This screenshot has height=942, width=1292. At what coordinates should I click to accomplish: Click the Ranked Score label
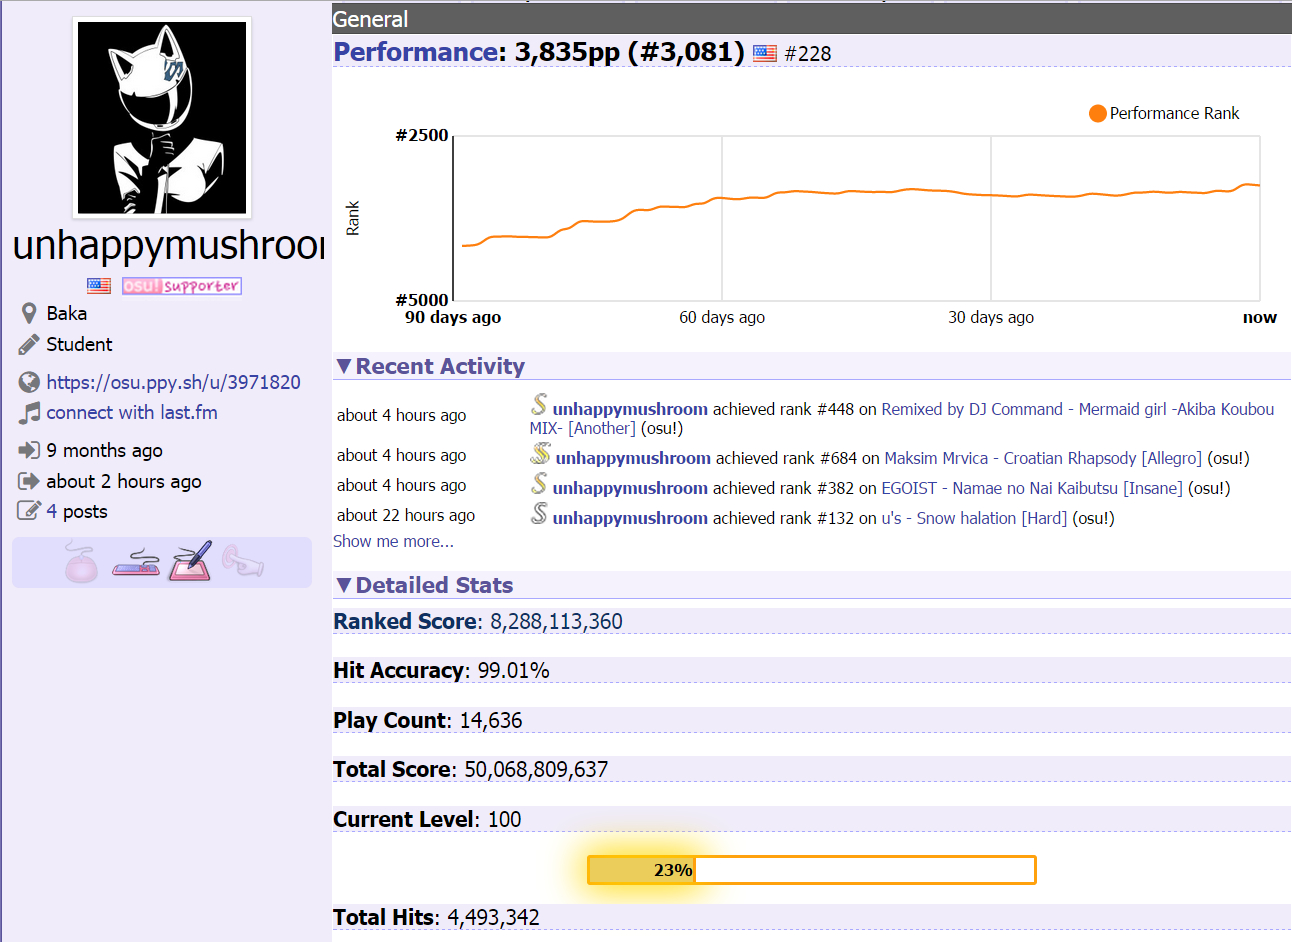tap(405, 621)
